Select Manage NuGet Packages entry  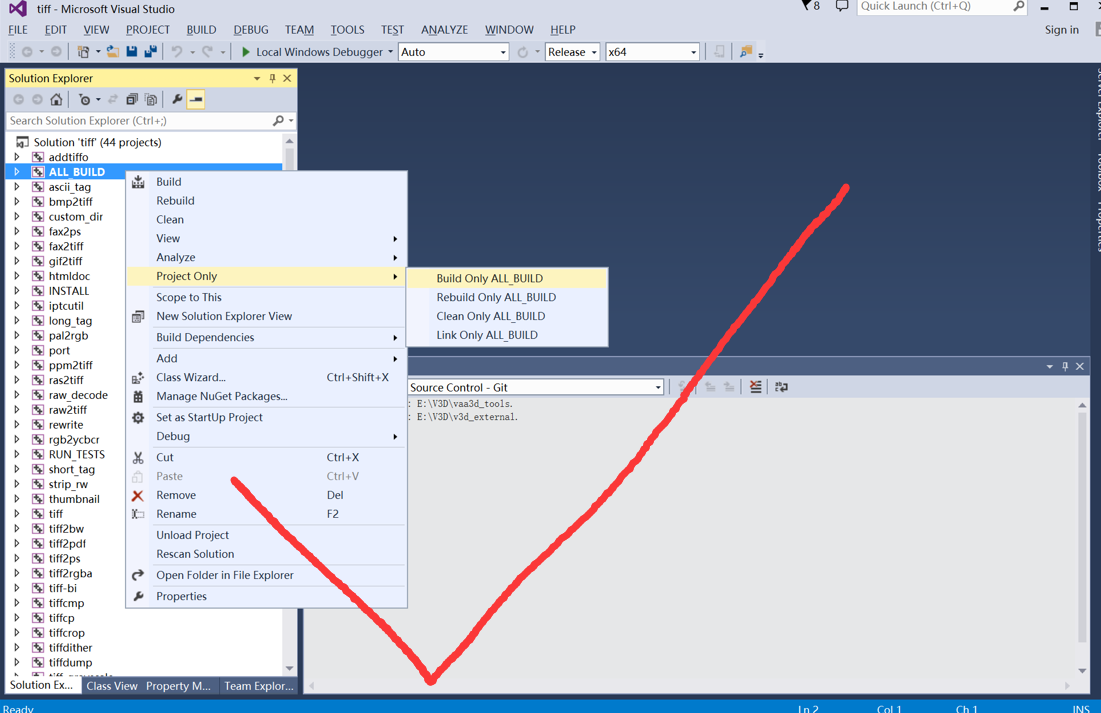267,396
